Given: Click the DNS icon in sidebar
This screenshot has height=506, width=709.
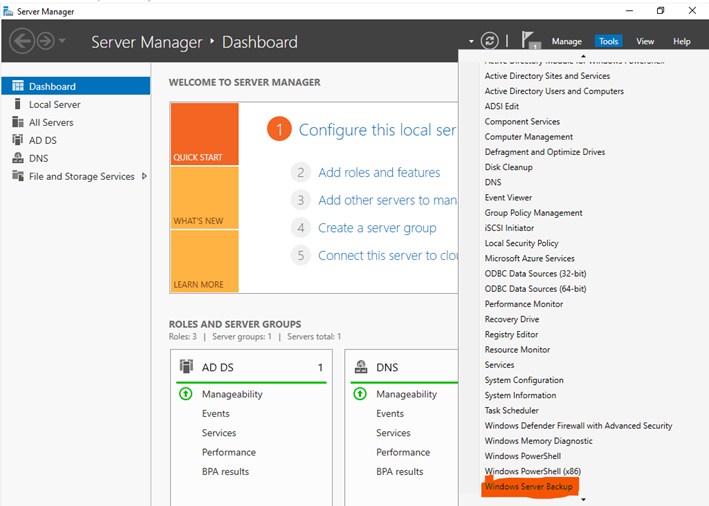Looking at the screenshot, I should tap(18, 158).
